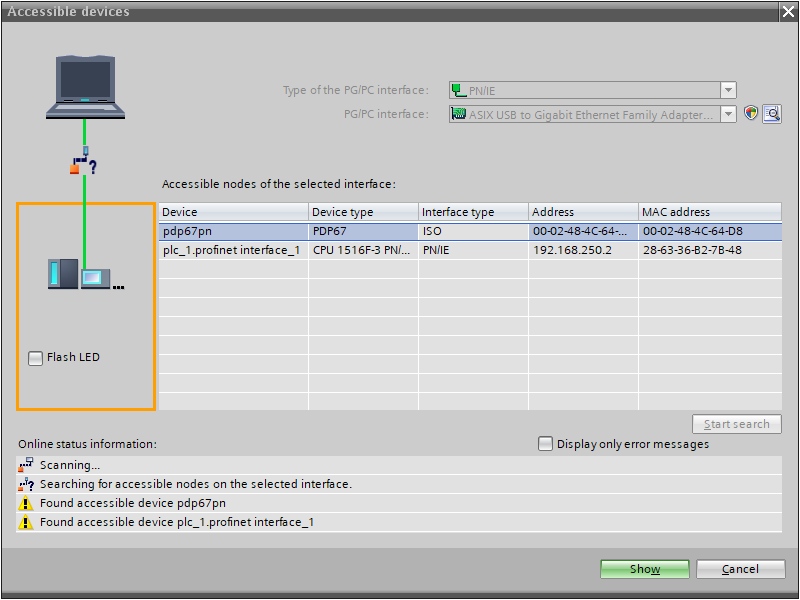Click the shield icon beside PG/PC interface
800x600 pixels.
click(x=751, y=113)
